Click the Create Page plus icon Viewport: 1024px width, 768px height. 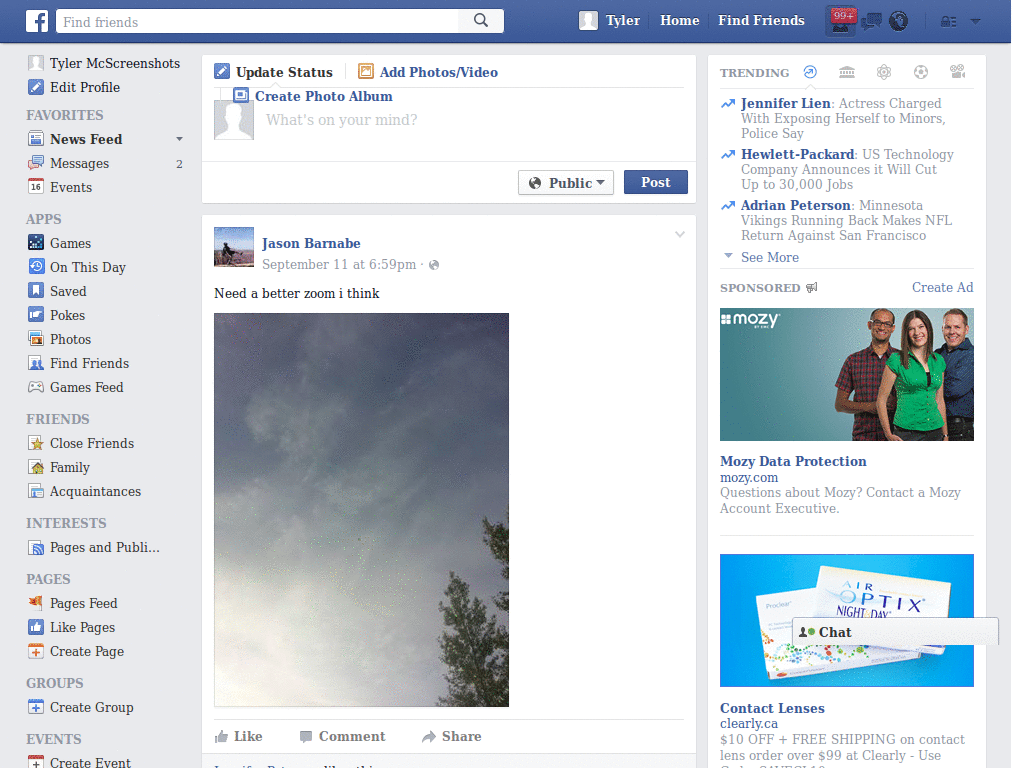(36, 651)
